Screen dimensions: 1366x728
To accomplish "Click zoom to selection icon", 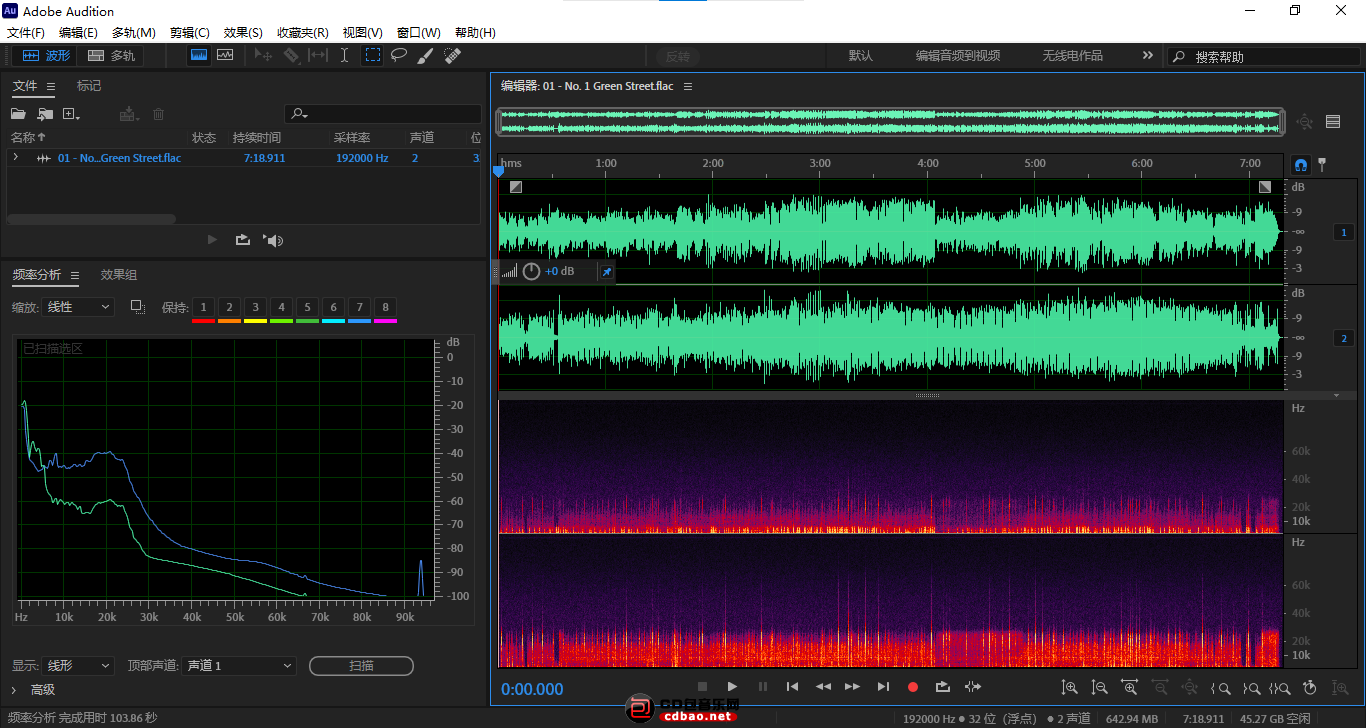I will 1280,688.
